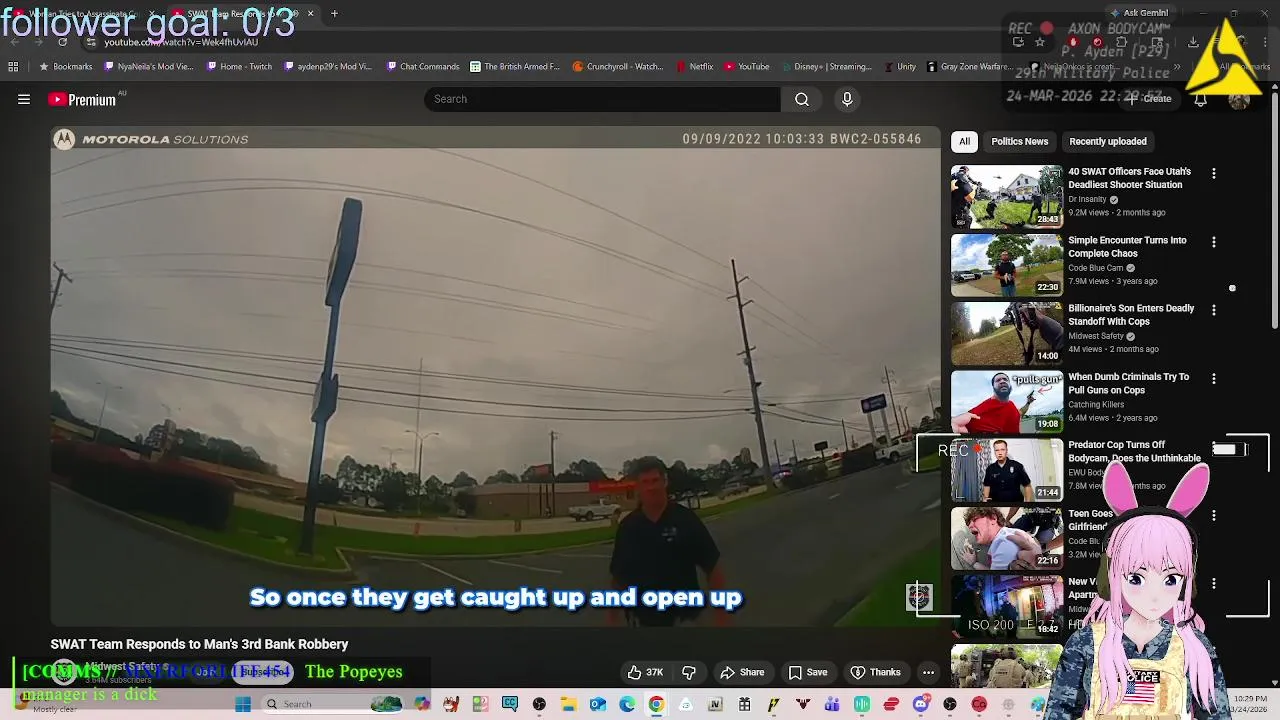Open more actions ellipsis under video
The image size is (1280, 720).
coord(928,672)
